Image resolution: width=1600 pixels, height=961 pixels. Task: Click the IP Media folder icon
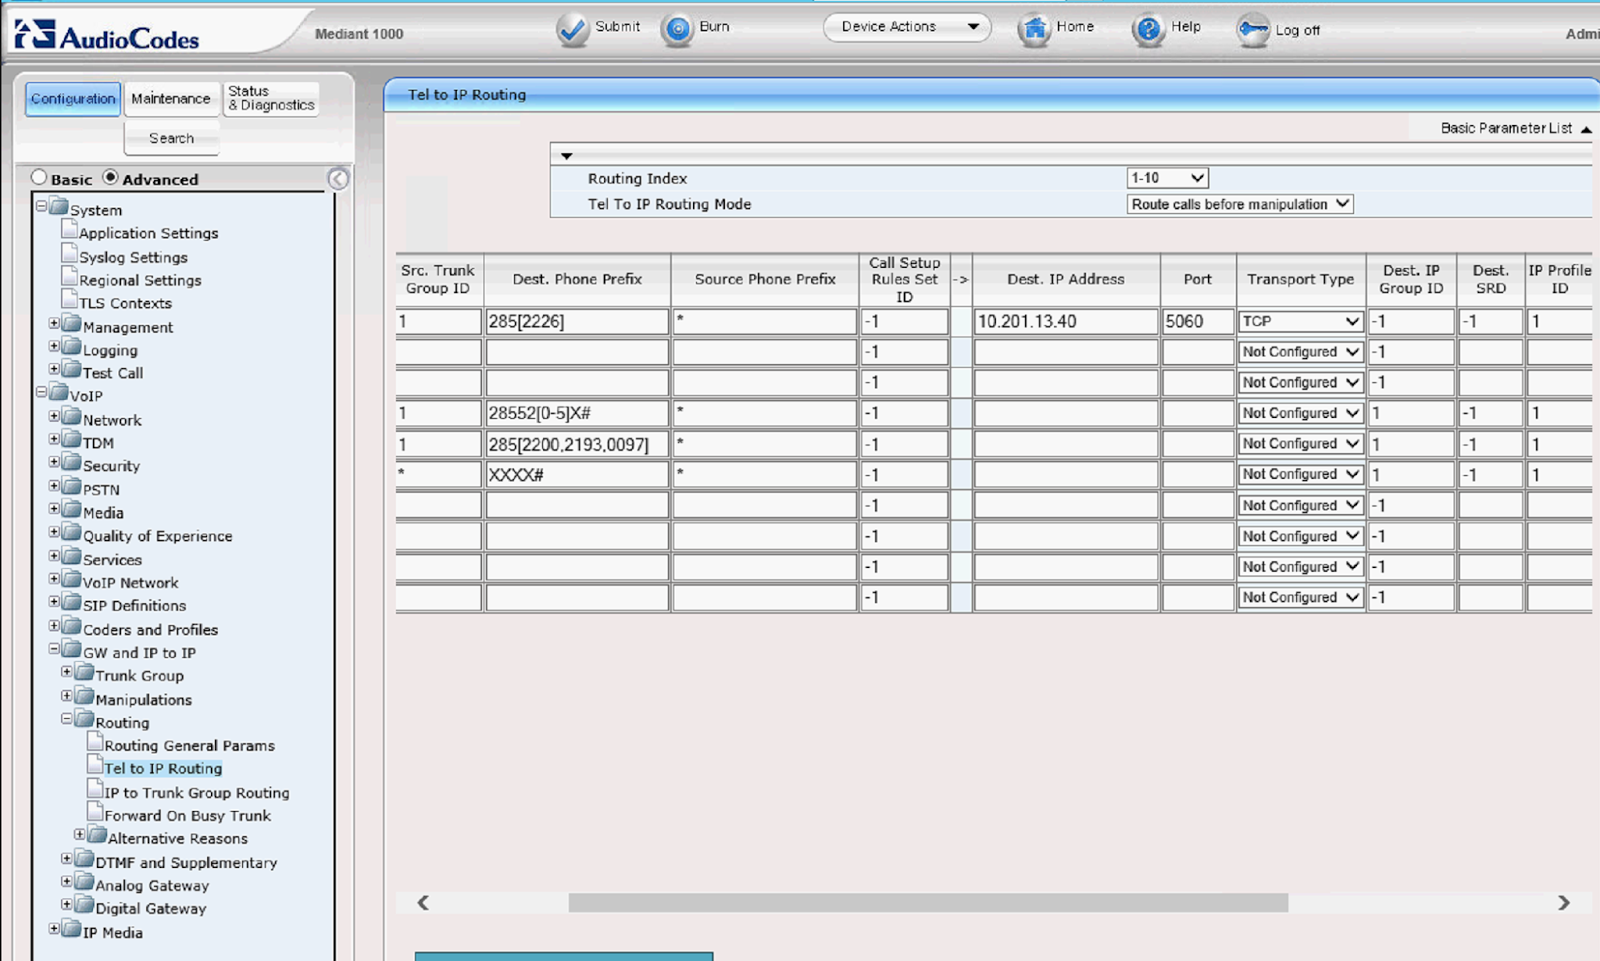(x=72, y=929)
